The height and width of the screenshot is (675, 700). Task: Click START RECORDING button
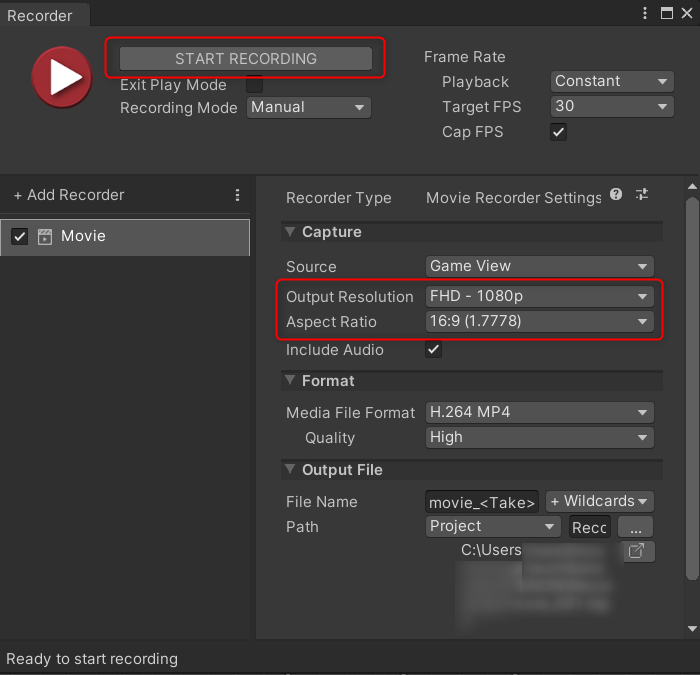pyautogui.click(x=246, y=58)
